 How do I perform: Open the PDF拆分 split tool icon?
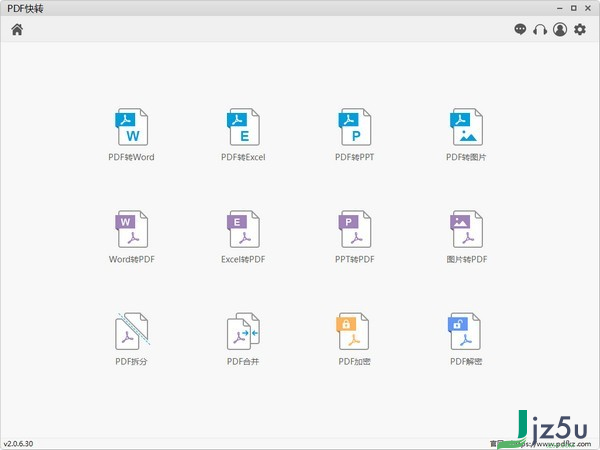132,331
